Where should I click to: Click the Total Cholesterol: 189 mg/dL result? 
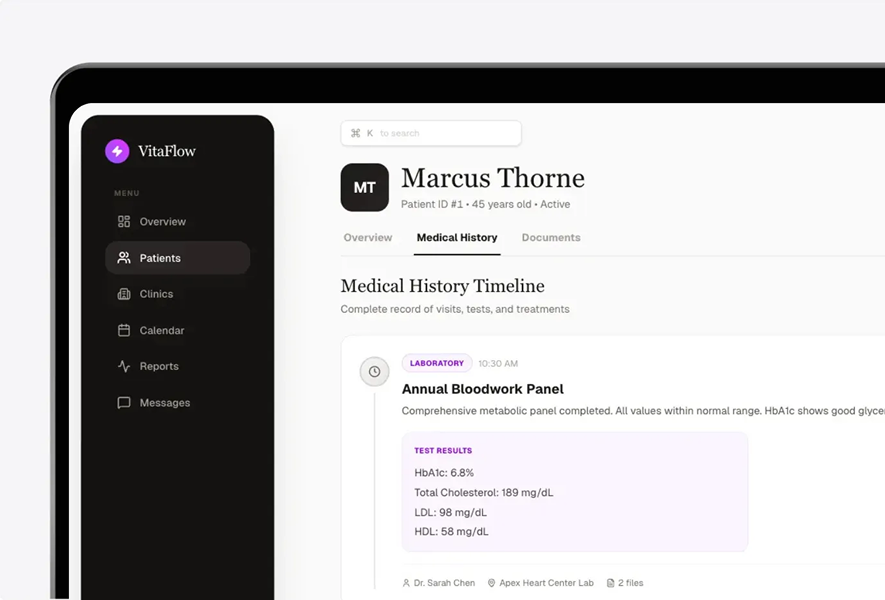pyautogui.click(x=484, y=493)
